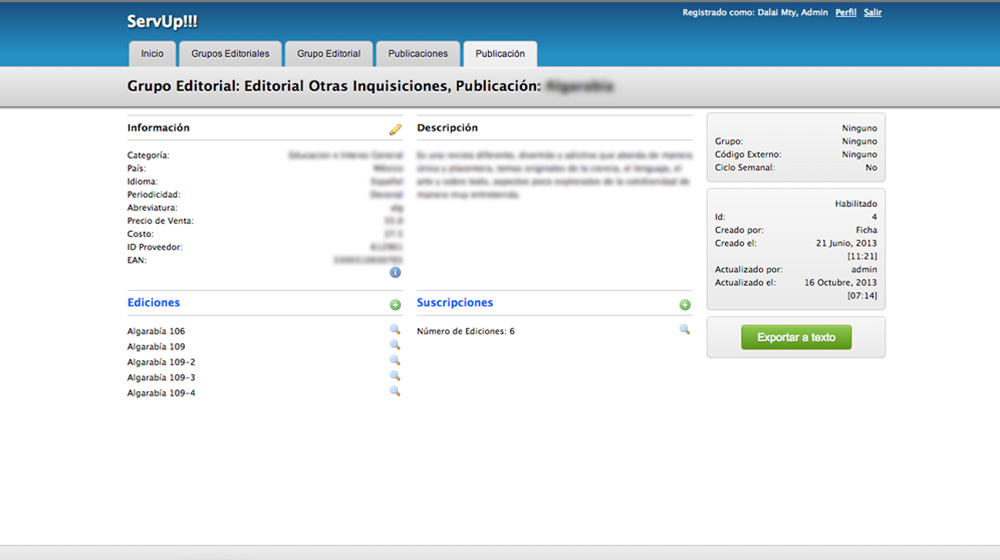This screenshot has width=1000, height=560.
Task: Open the Grupo Editorial tab
Action: coord(329,54)
